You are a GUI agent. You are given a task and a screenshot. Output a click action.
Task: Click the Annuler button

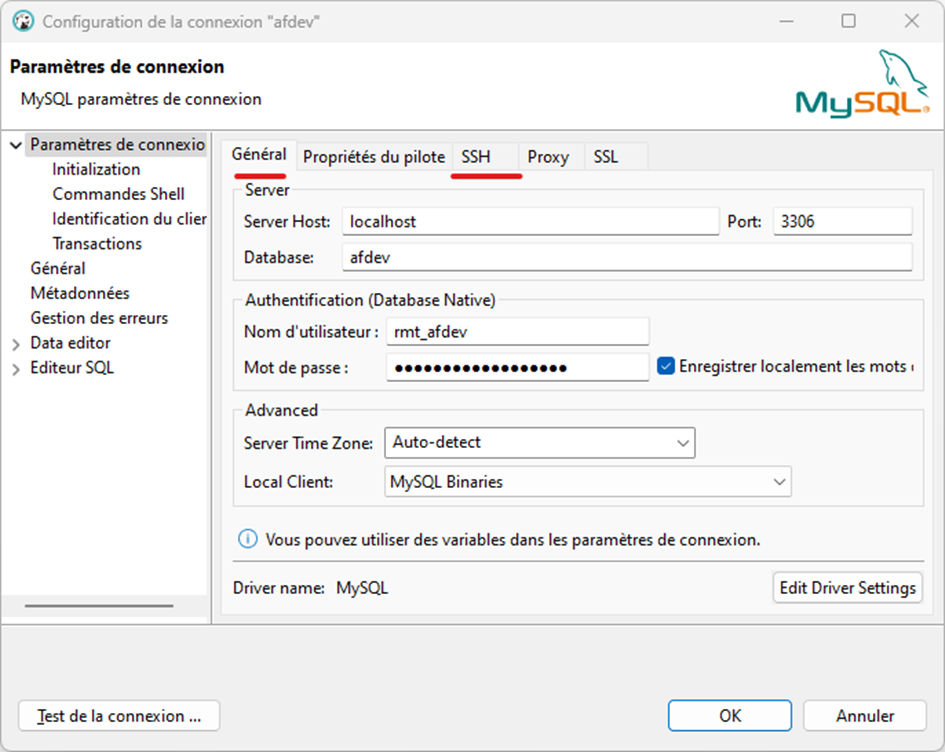point(865,716)
